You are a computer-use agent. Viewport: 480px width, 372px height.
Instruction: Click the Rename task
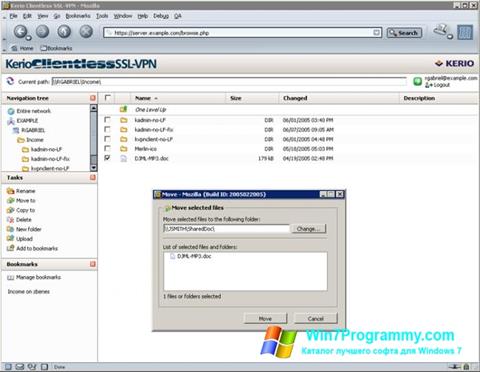[21, 191]
